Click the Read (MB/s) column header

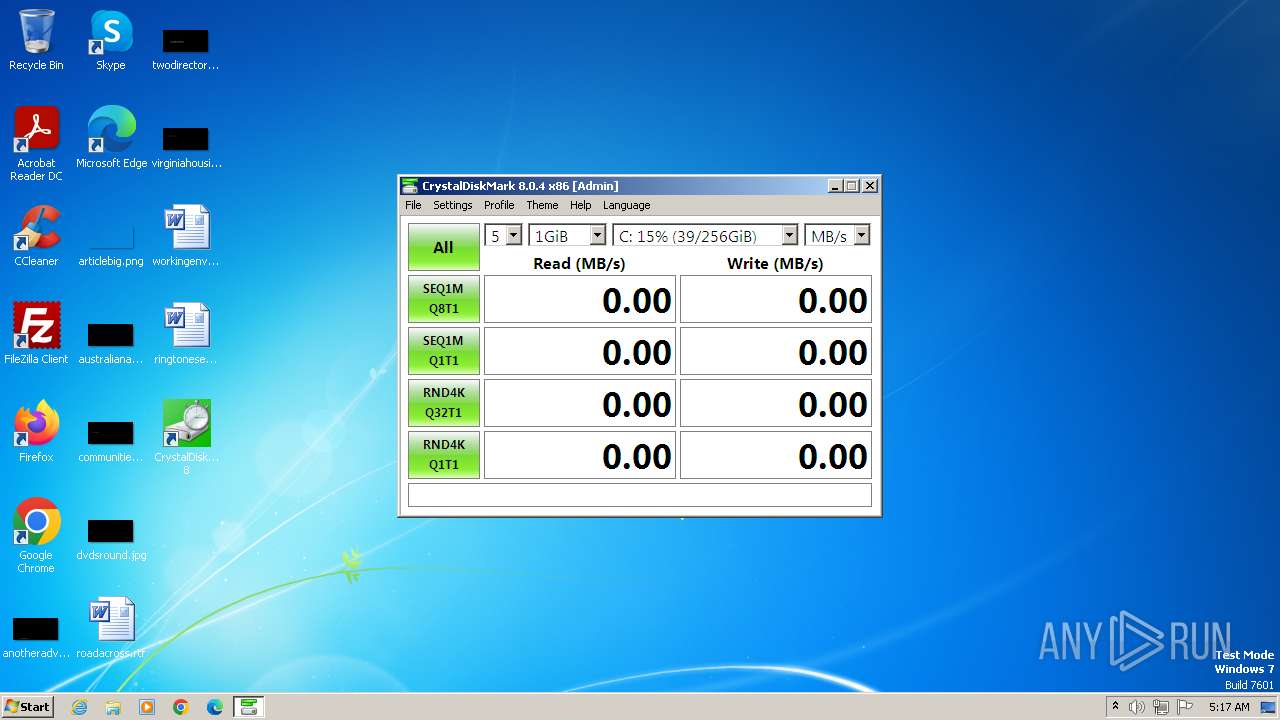[x=580, y=263]
